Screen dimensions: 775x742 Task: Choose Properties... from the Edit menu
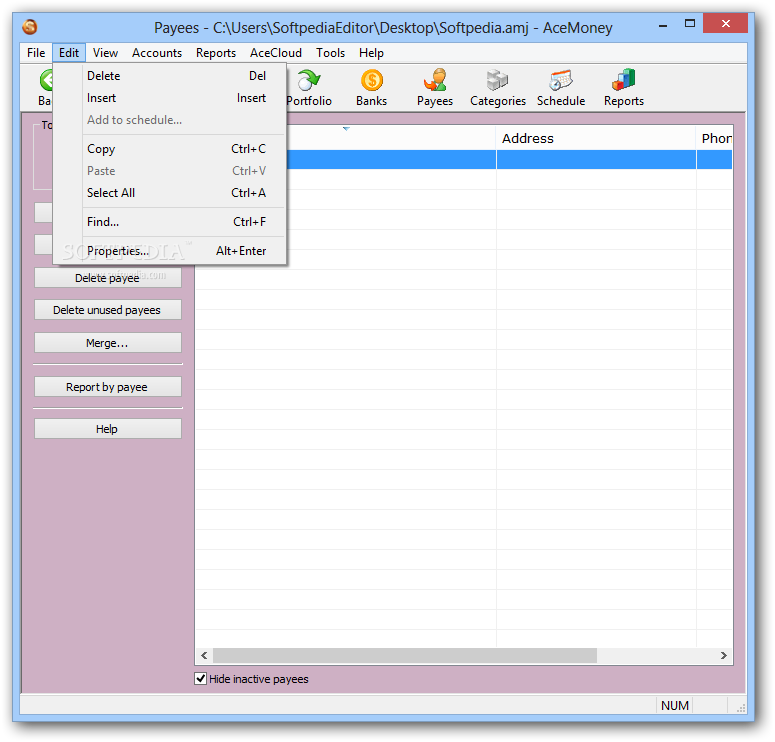pos(170,251)
